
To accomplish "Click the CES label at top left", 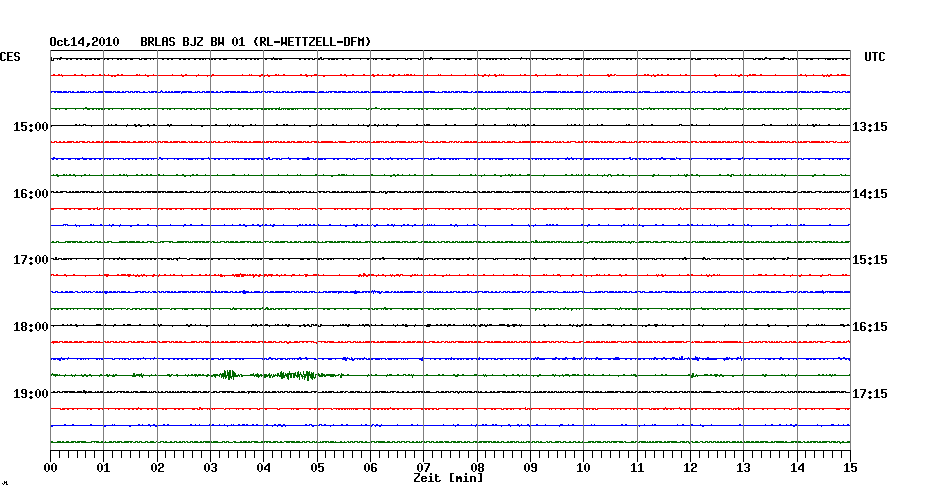I will 10,58.
